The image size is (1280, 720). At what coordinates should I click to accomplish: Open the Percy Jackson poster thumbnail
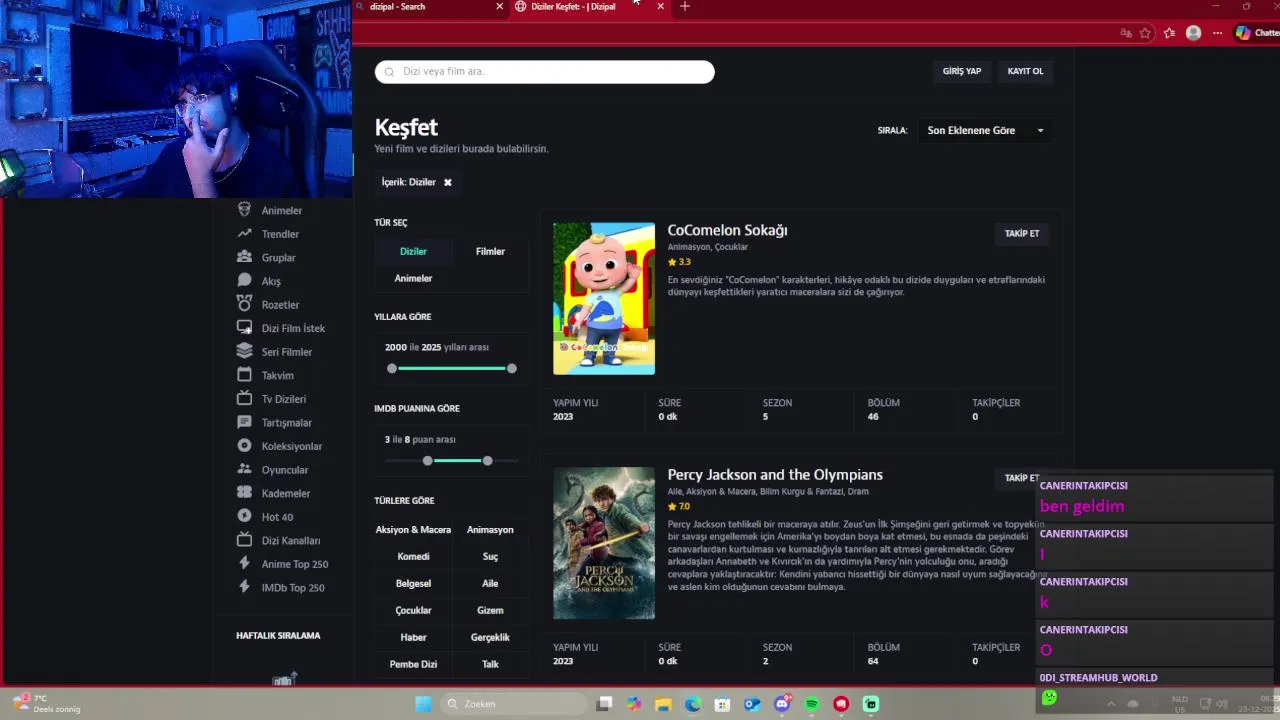pos(604,543)
